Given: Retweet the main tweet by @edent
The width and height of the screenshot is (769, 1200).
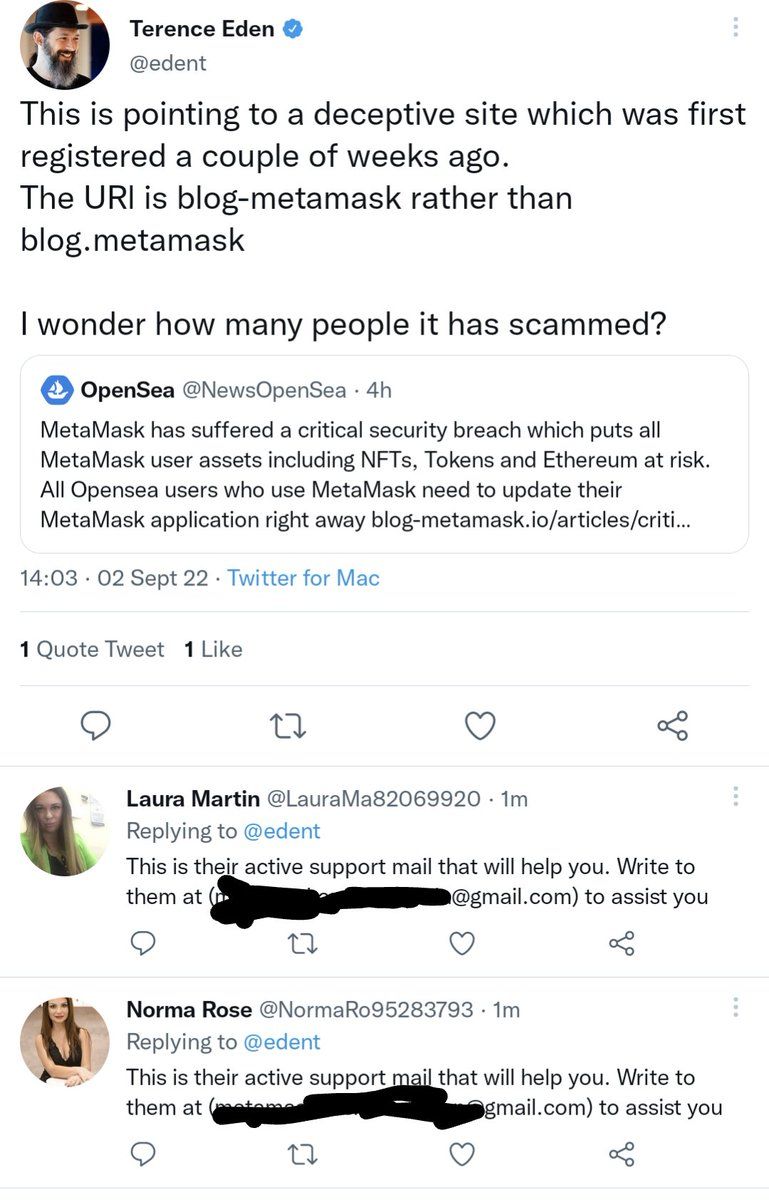Looking at the screenshot, I should 288,725.
